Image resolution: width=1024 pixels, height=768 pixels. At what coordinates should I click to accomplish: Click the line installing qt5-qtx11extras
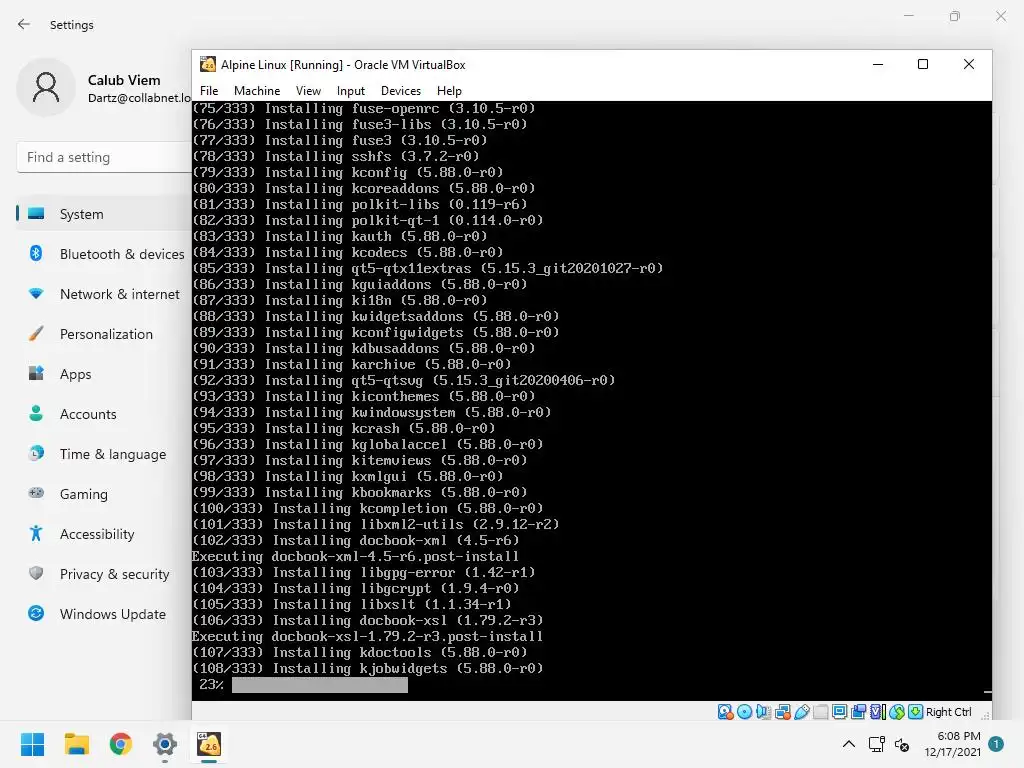(x=428, y=268)
